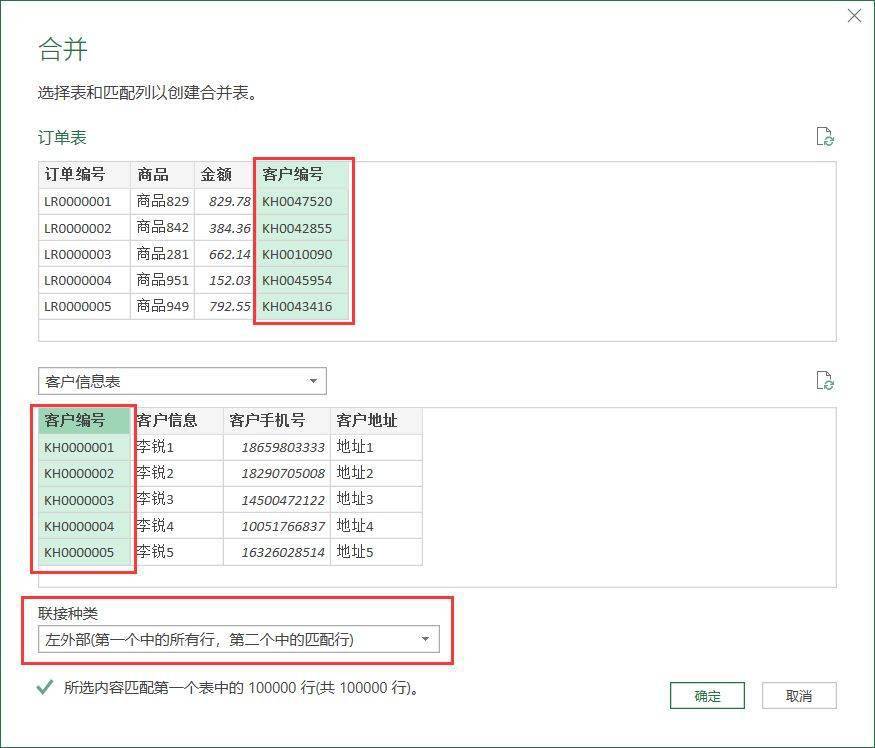Click cell KH0000002
Viewport: 875px width, 748px height.
click(x=84, y=474)
